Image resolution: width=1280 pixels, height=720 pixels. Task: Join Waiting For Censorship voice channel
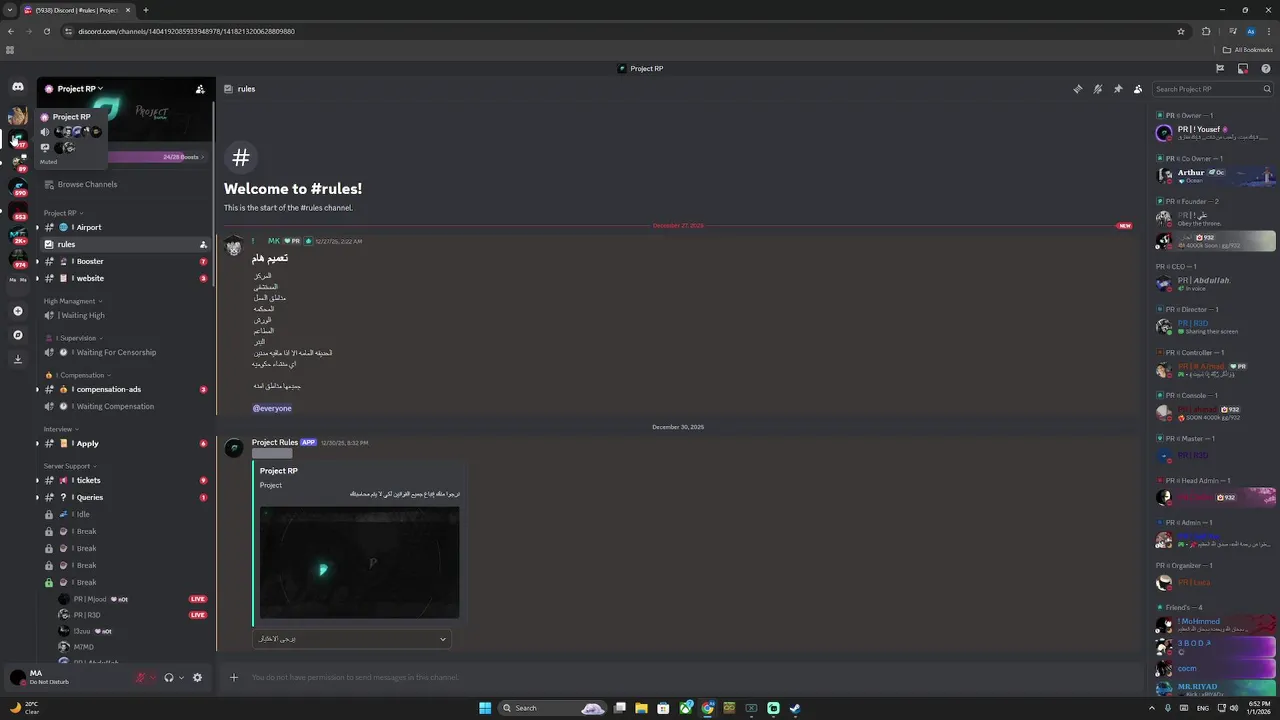pyautogui.click(x=125, y=352)
